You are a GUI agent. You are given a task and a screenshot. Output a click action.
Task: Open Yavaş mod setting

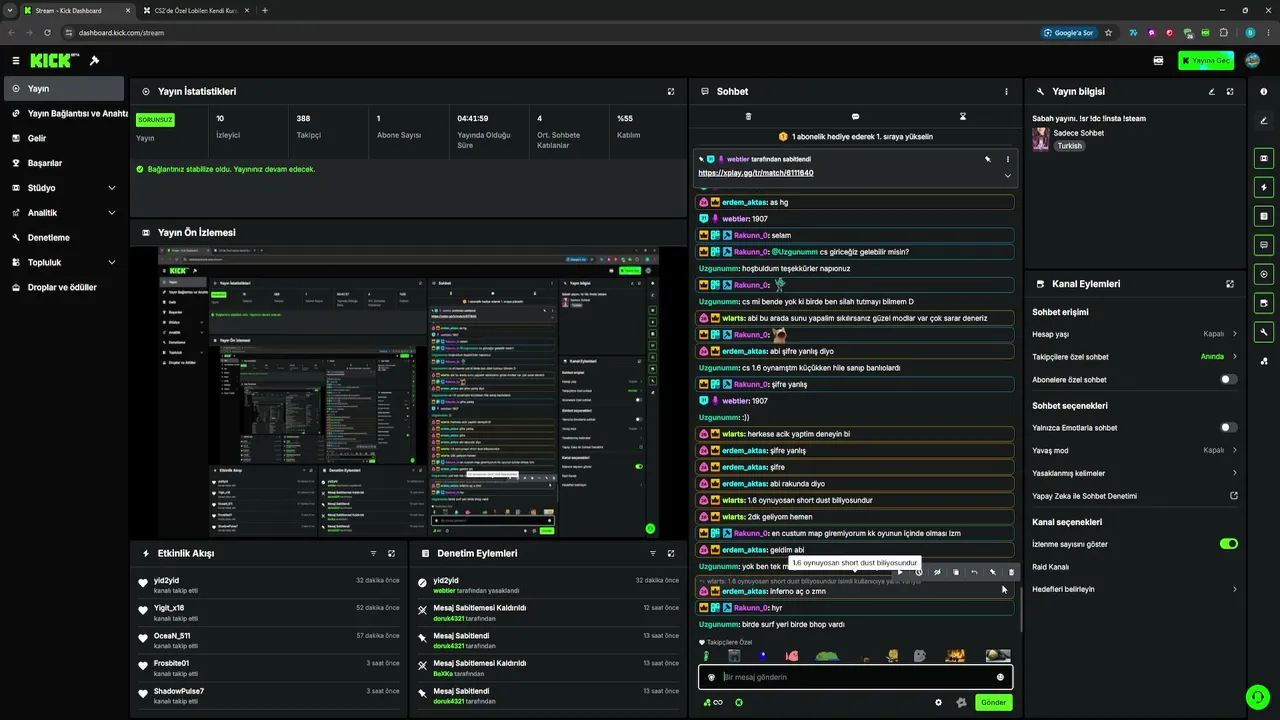click(x=1135, y=450)
